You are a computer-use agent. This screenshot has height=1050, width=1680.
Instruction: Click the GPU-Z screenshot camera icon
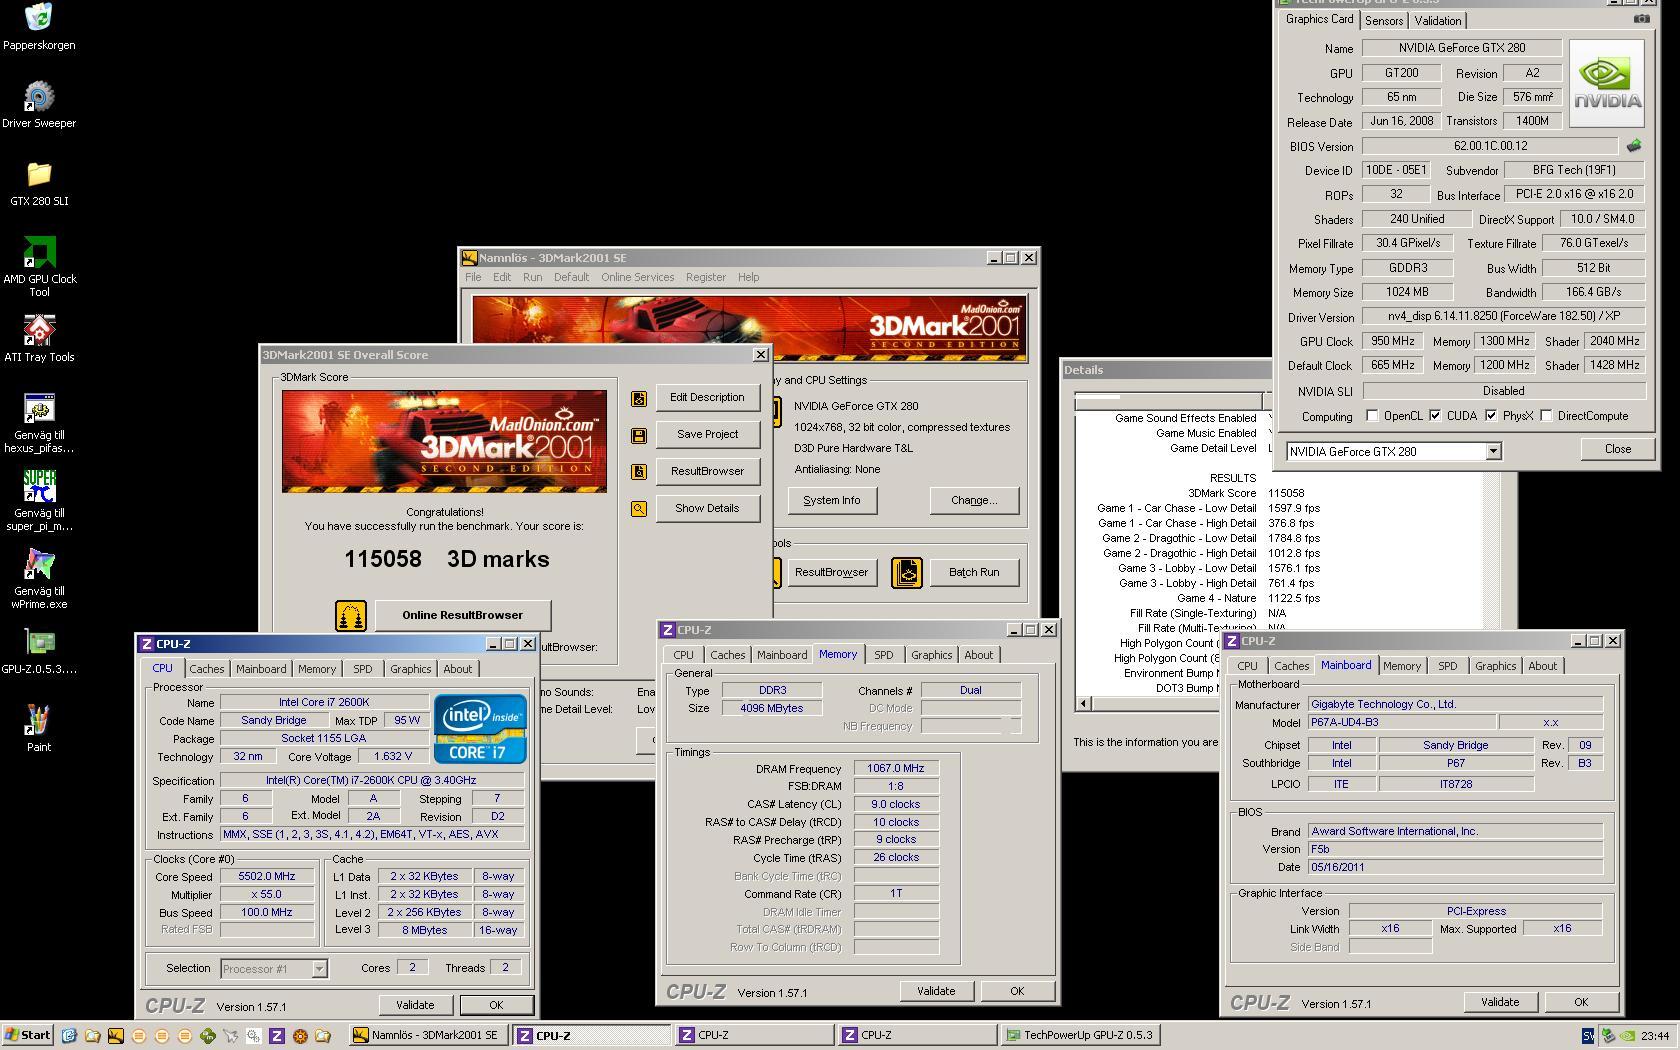click(1641, 19)
